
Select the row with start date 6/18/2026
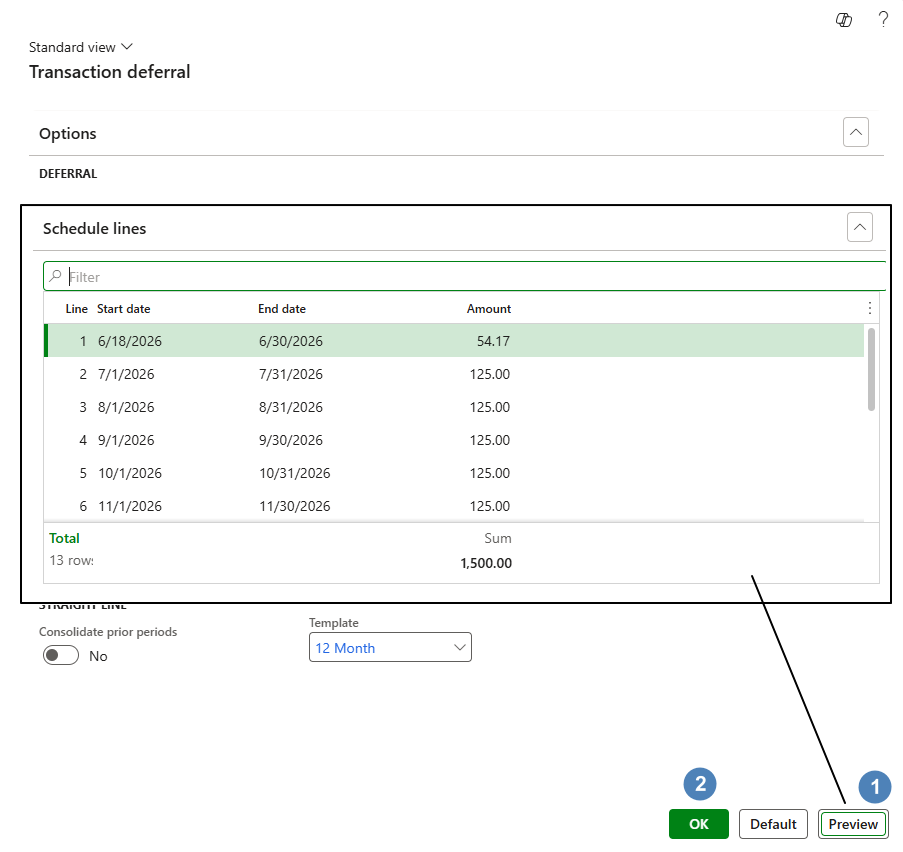click(454, 340)
